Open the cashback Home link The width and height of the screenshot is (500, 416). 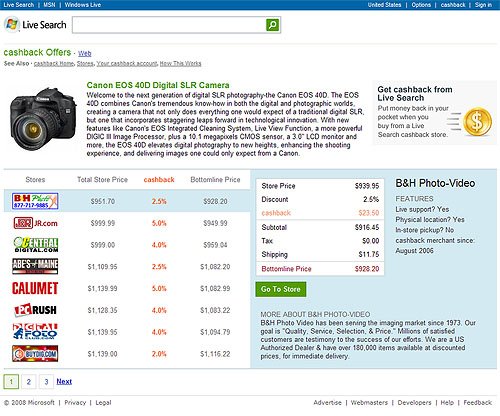54,63
